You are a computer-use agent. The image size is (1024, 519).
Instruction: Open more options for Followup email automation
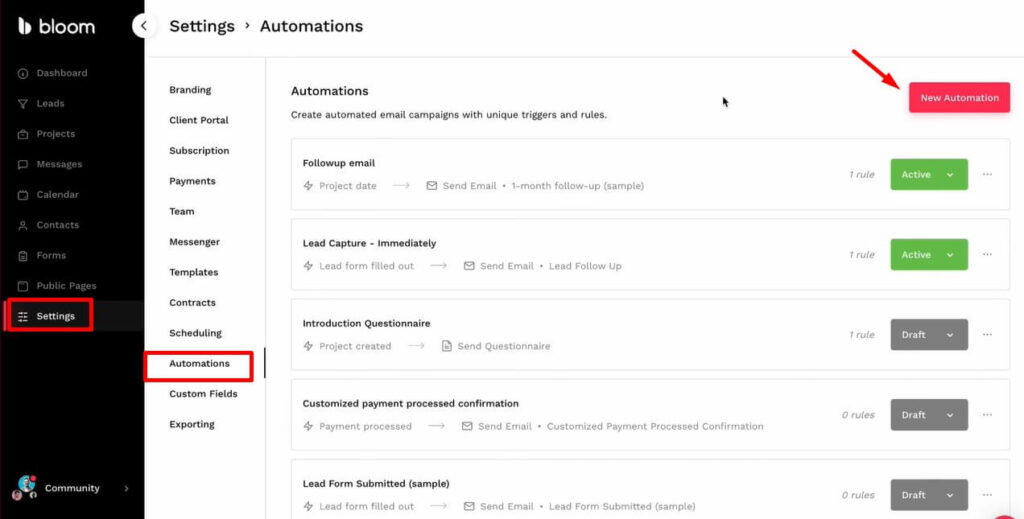coord(987,175)
